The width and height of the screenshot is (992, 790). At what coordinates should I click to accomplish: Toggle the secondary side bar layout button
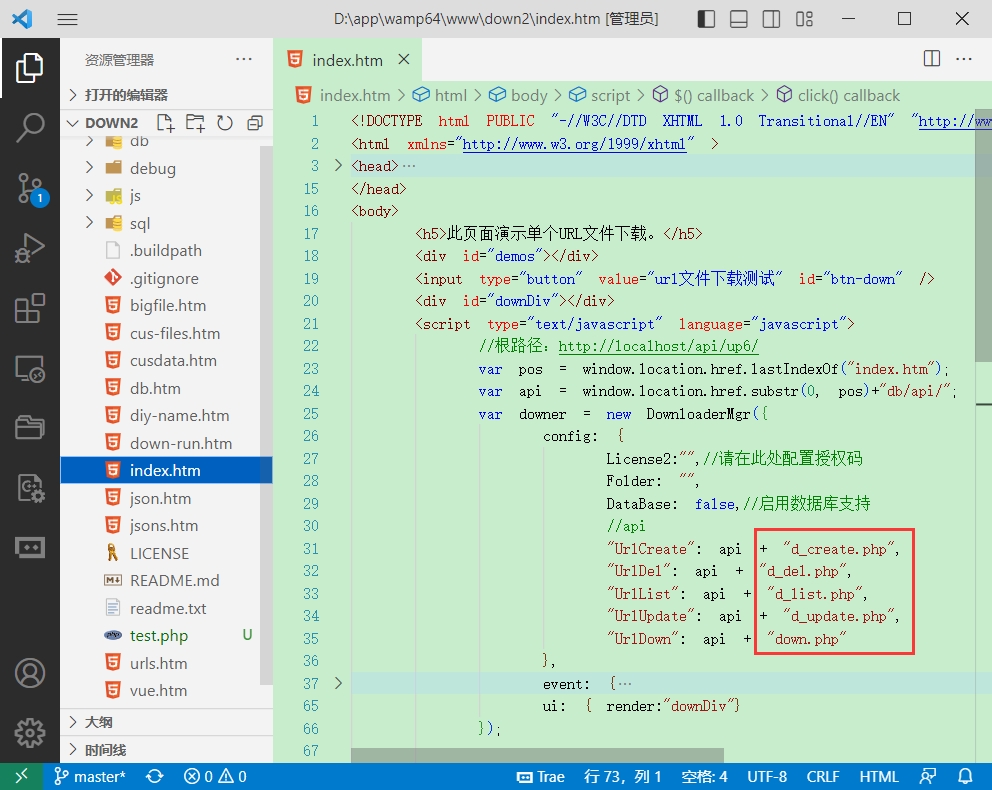(771, 19)
